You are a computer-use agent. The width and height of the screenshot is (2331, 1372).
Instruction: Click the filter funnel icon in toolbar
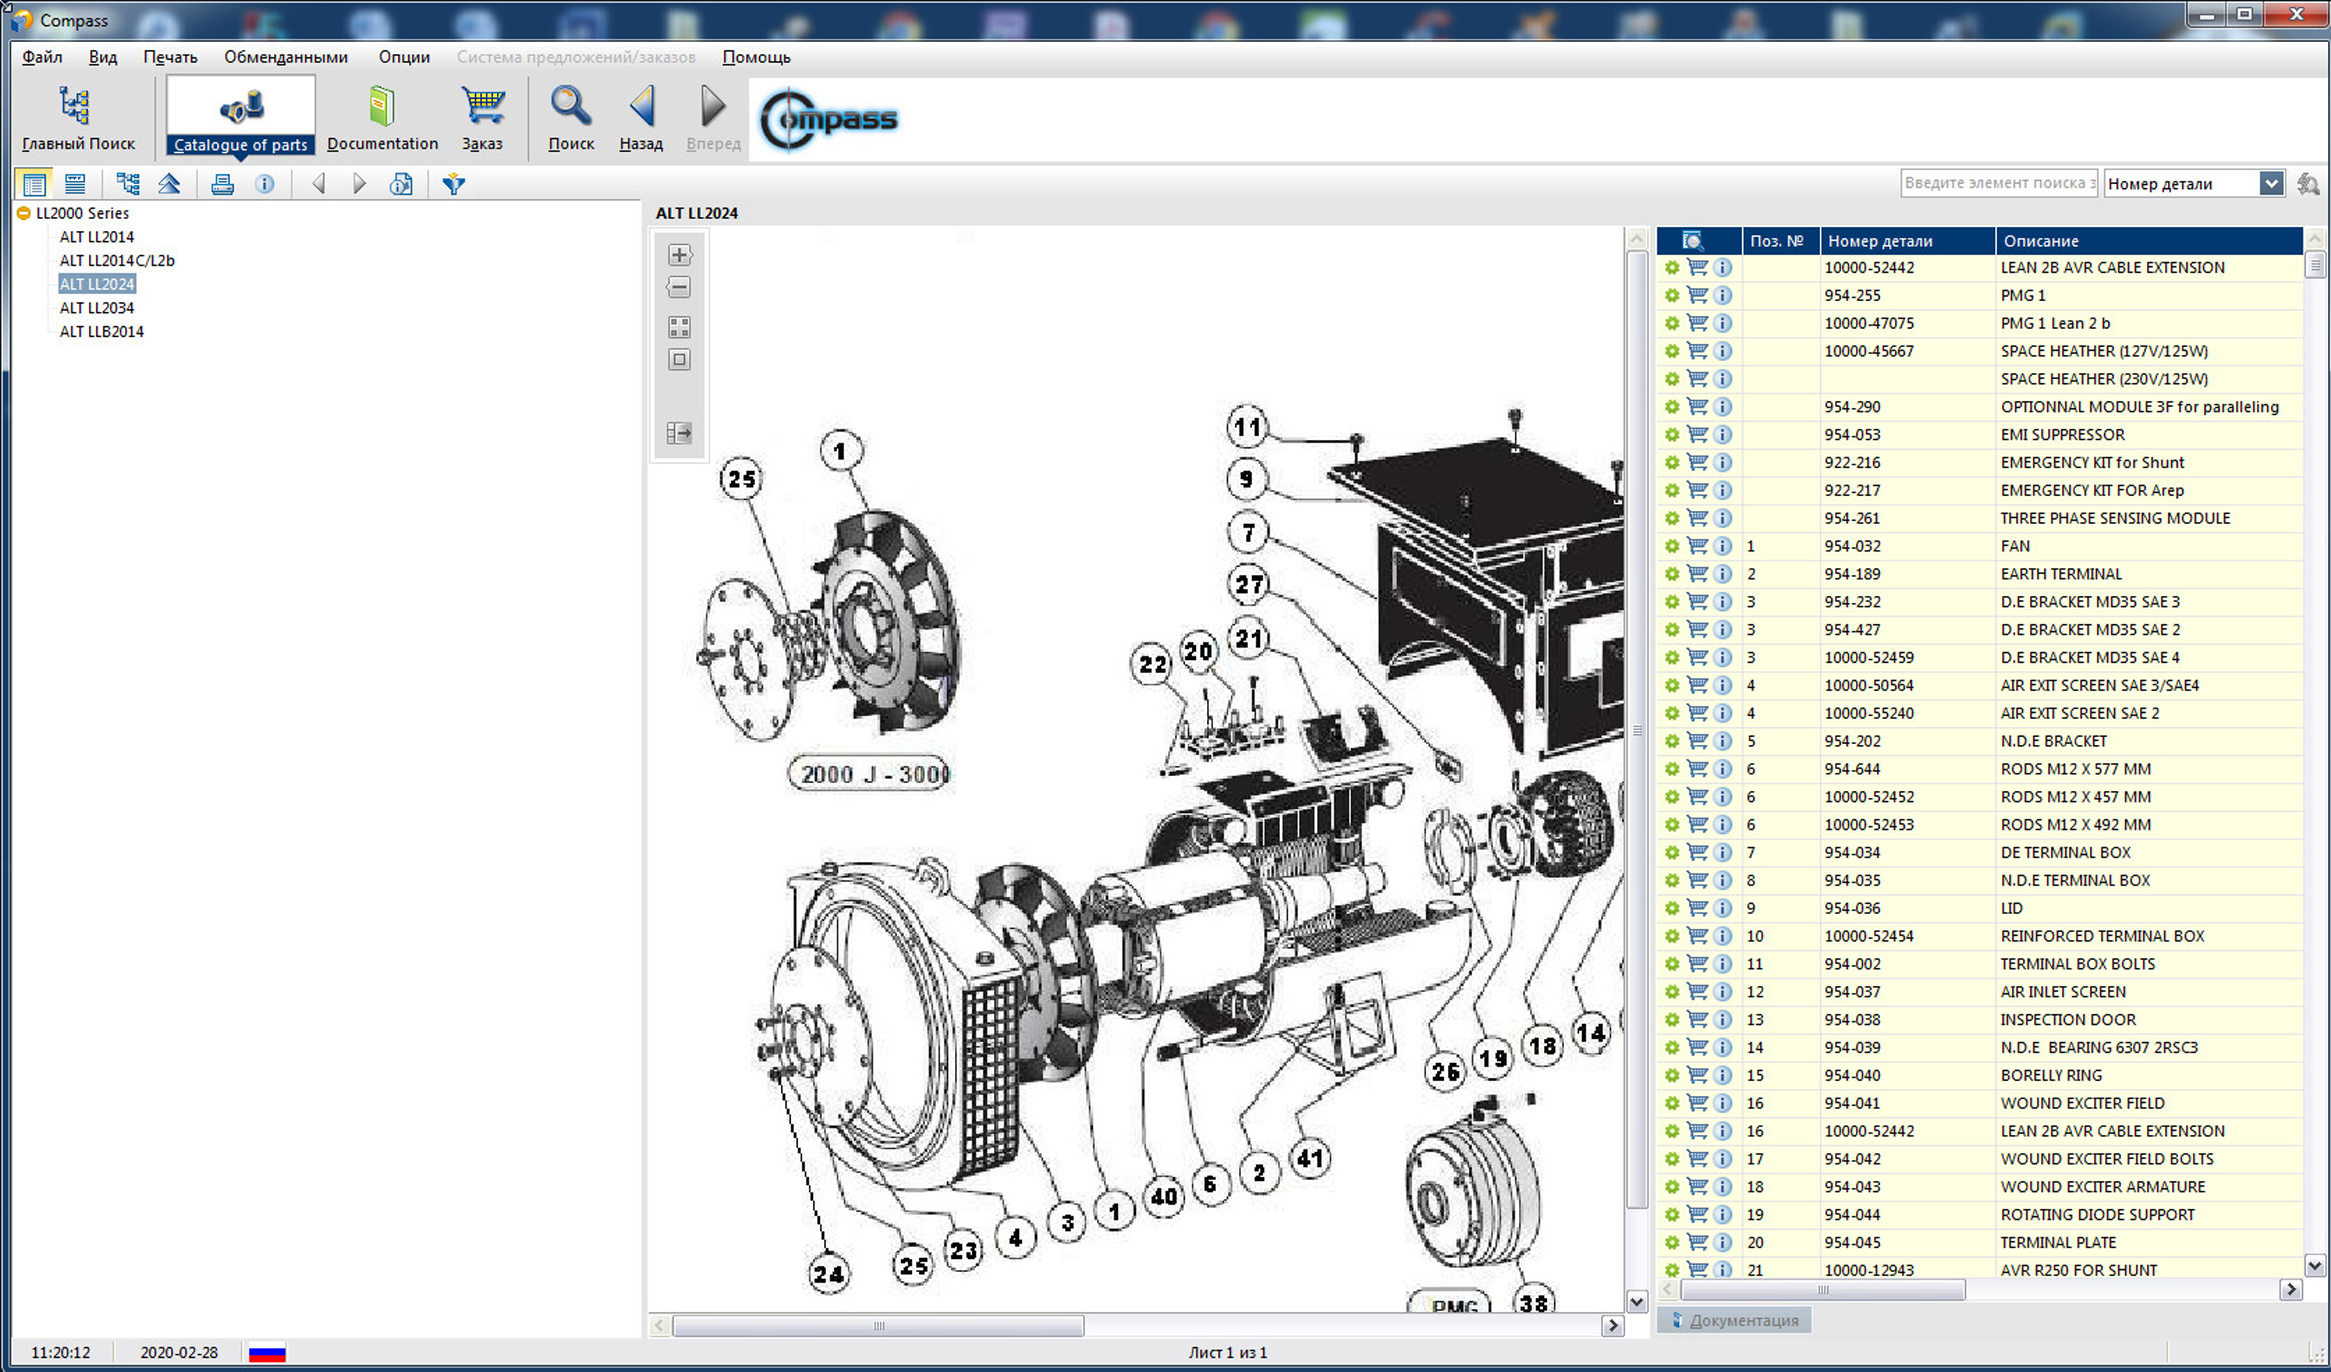click(x=454, y=184)
